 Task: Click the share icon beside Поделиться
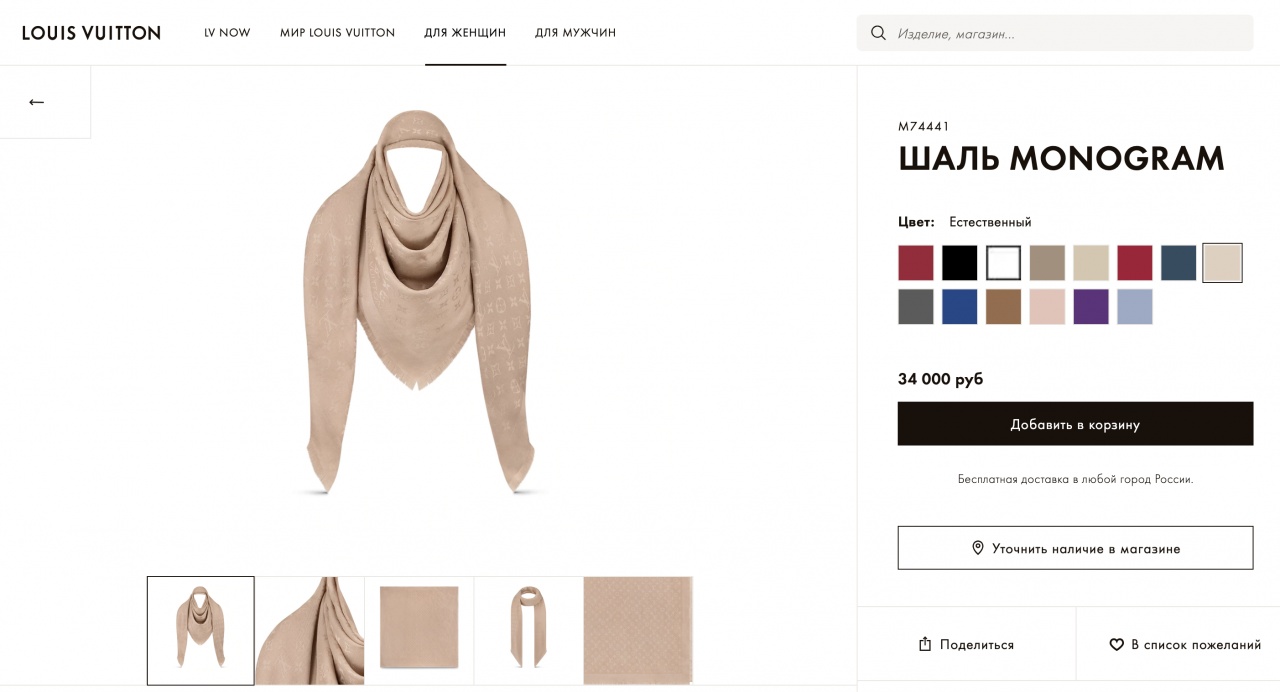tap(925, 644)
